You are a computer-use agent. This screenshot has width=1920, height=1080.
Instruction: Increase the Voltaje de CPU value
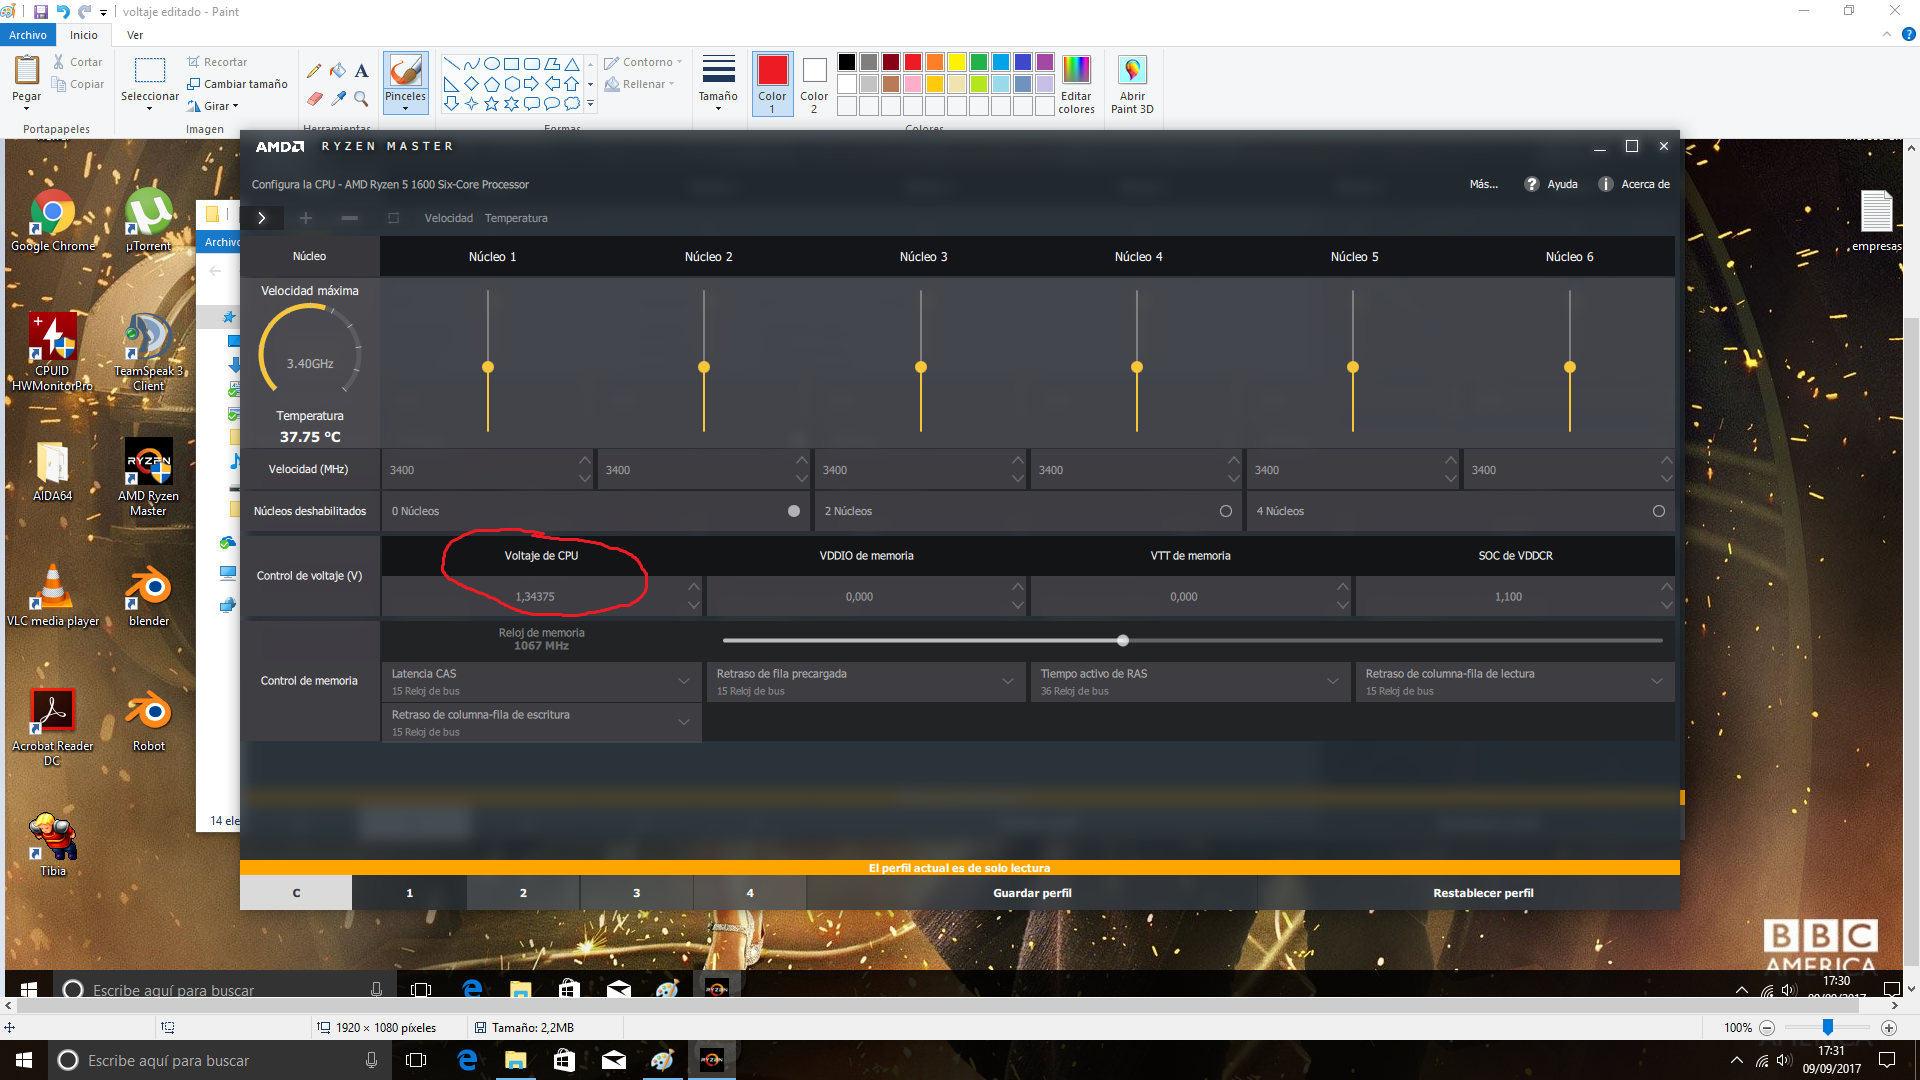pyautogui.click(x=694, y=586)
